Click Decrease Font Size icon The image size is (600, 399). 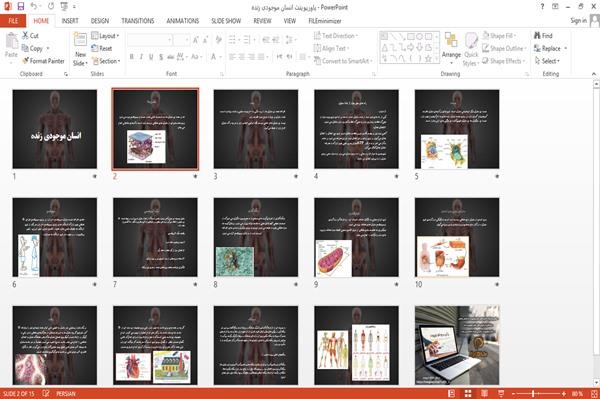pyautogui.click(x=206, y=40)
